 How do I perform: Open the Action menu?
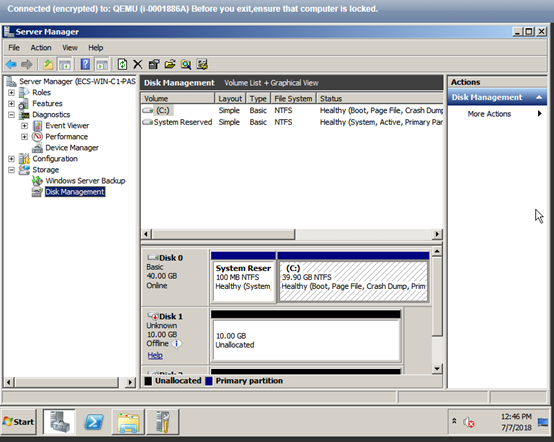tap(41, 48)
